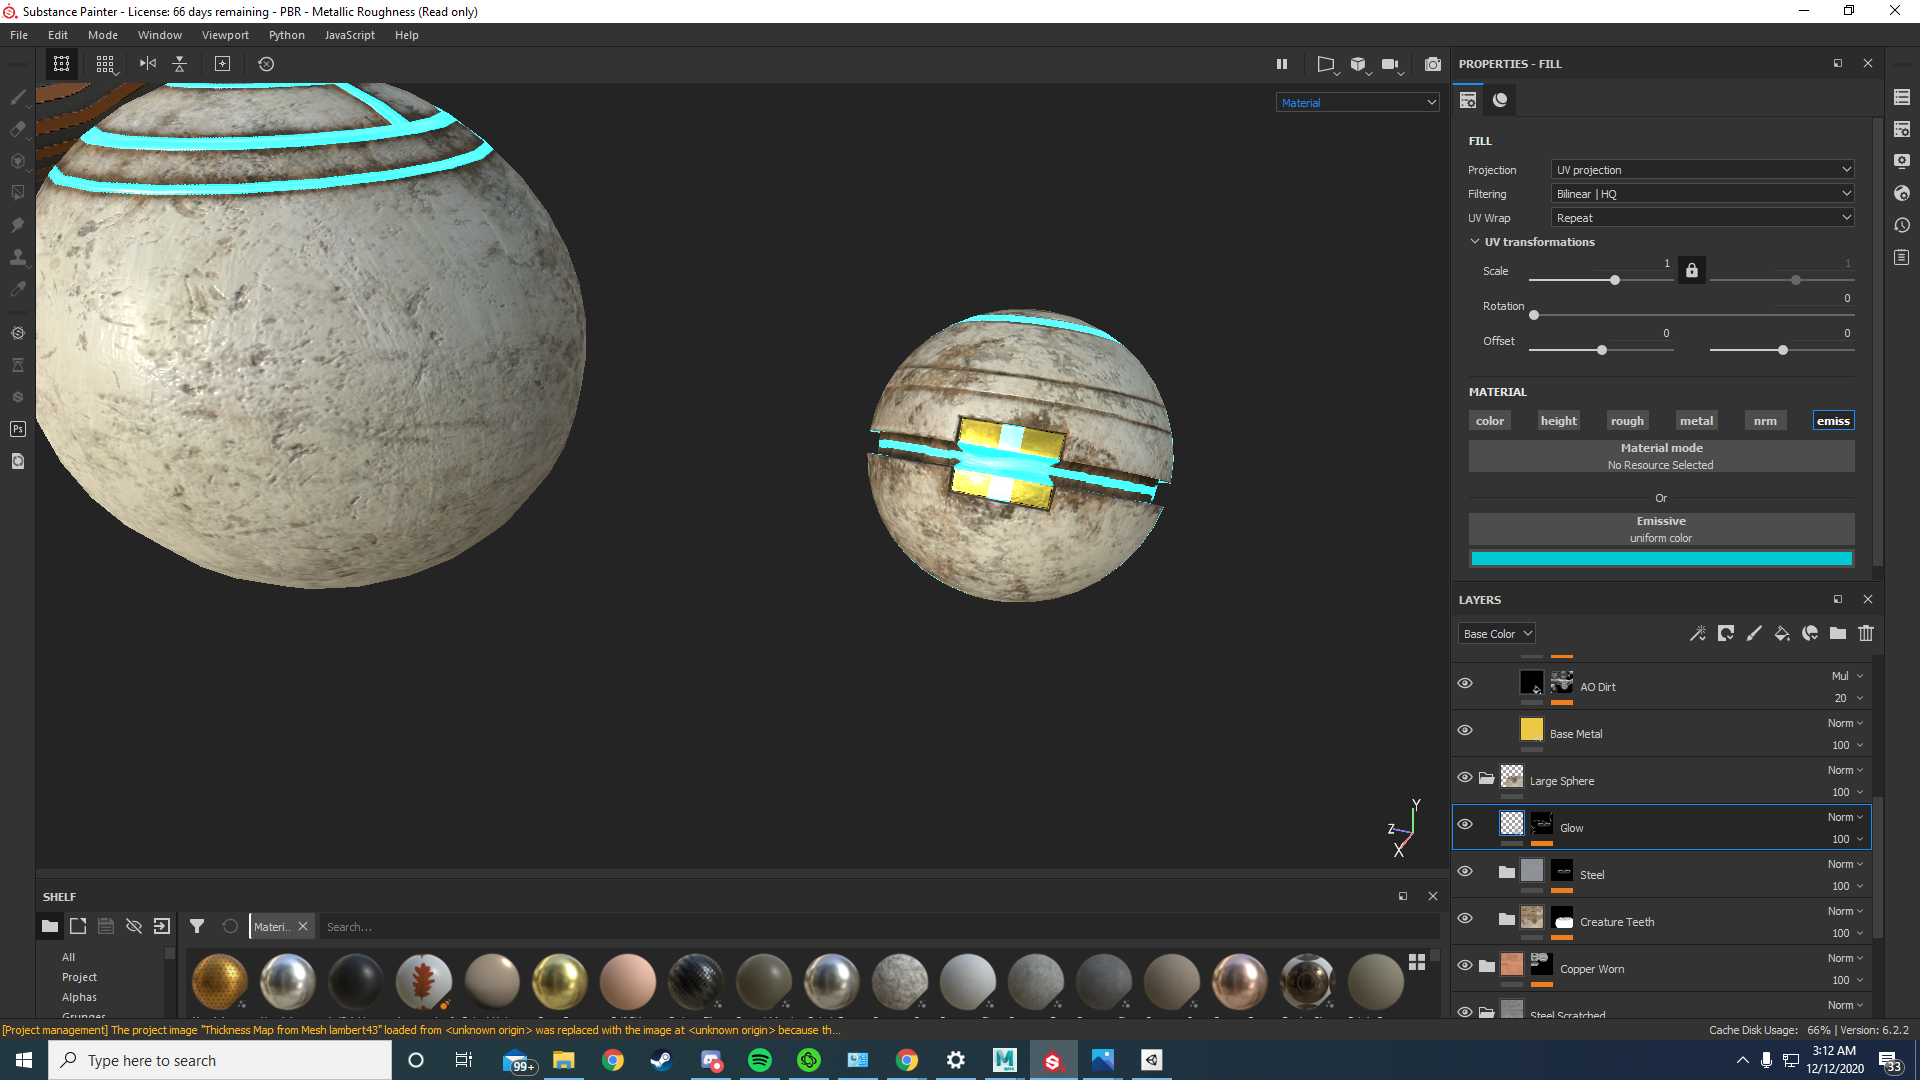Open the shelf filter funnel icon
The width and height of the screenshot is (1920, 1080).
pos(197,926)
